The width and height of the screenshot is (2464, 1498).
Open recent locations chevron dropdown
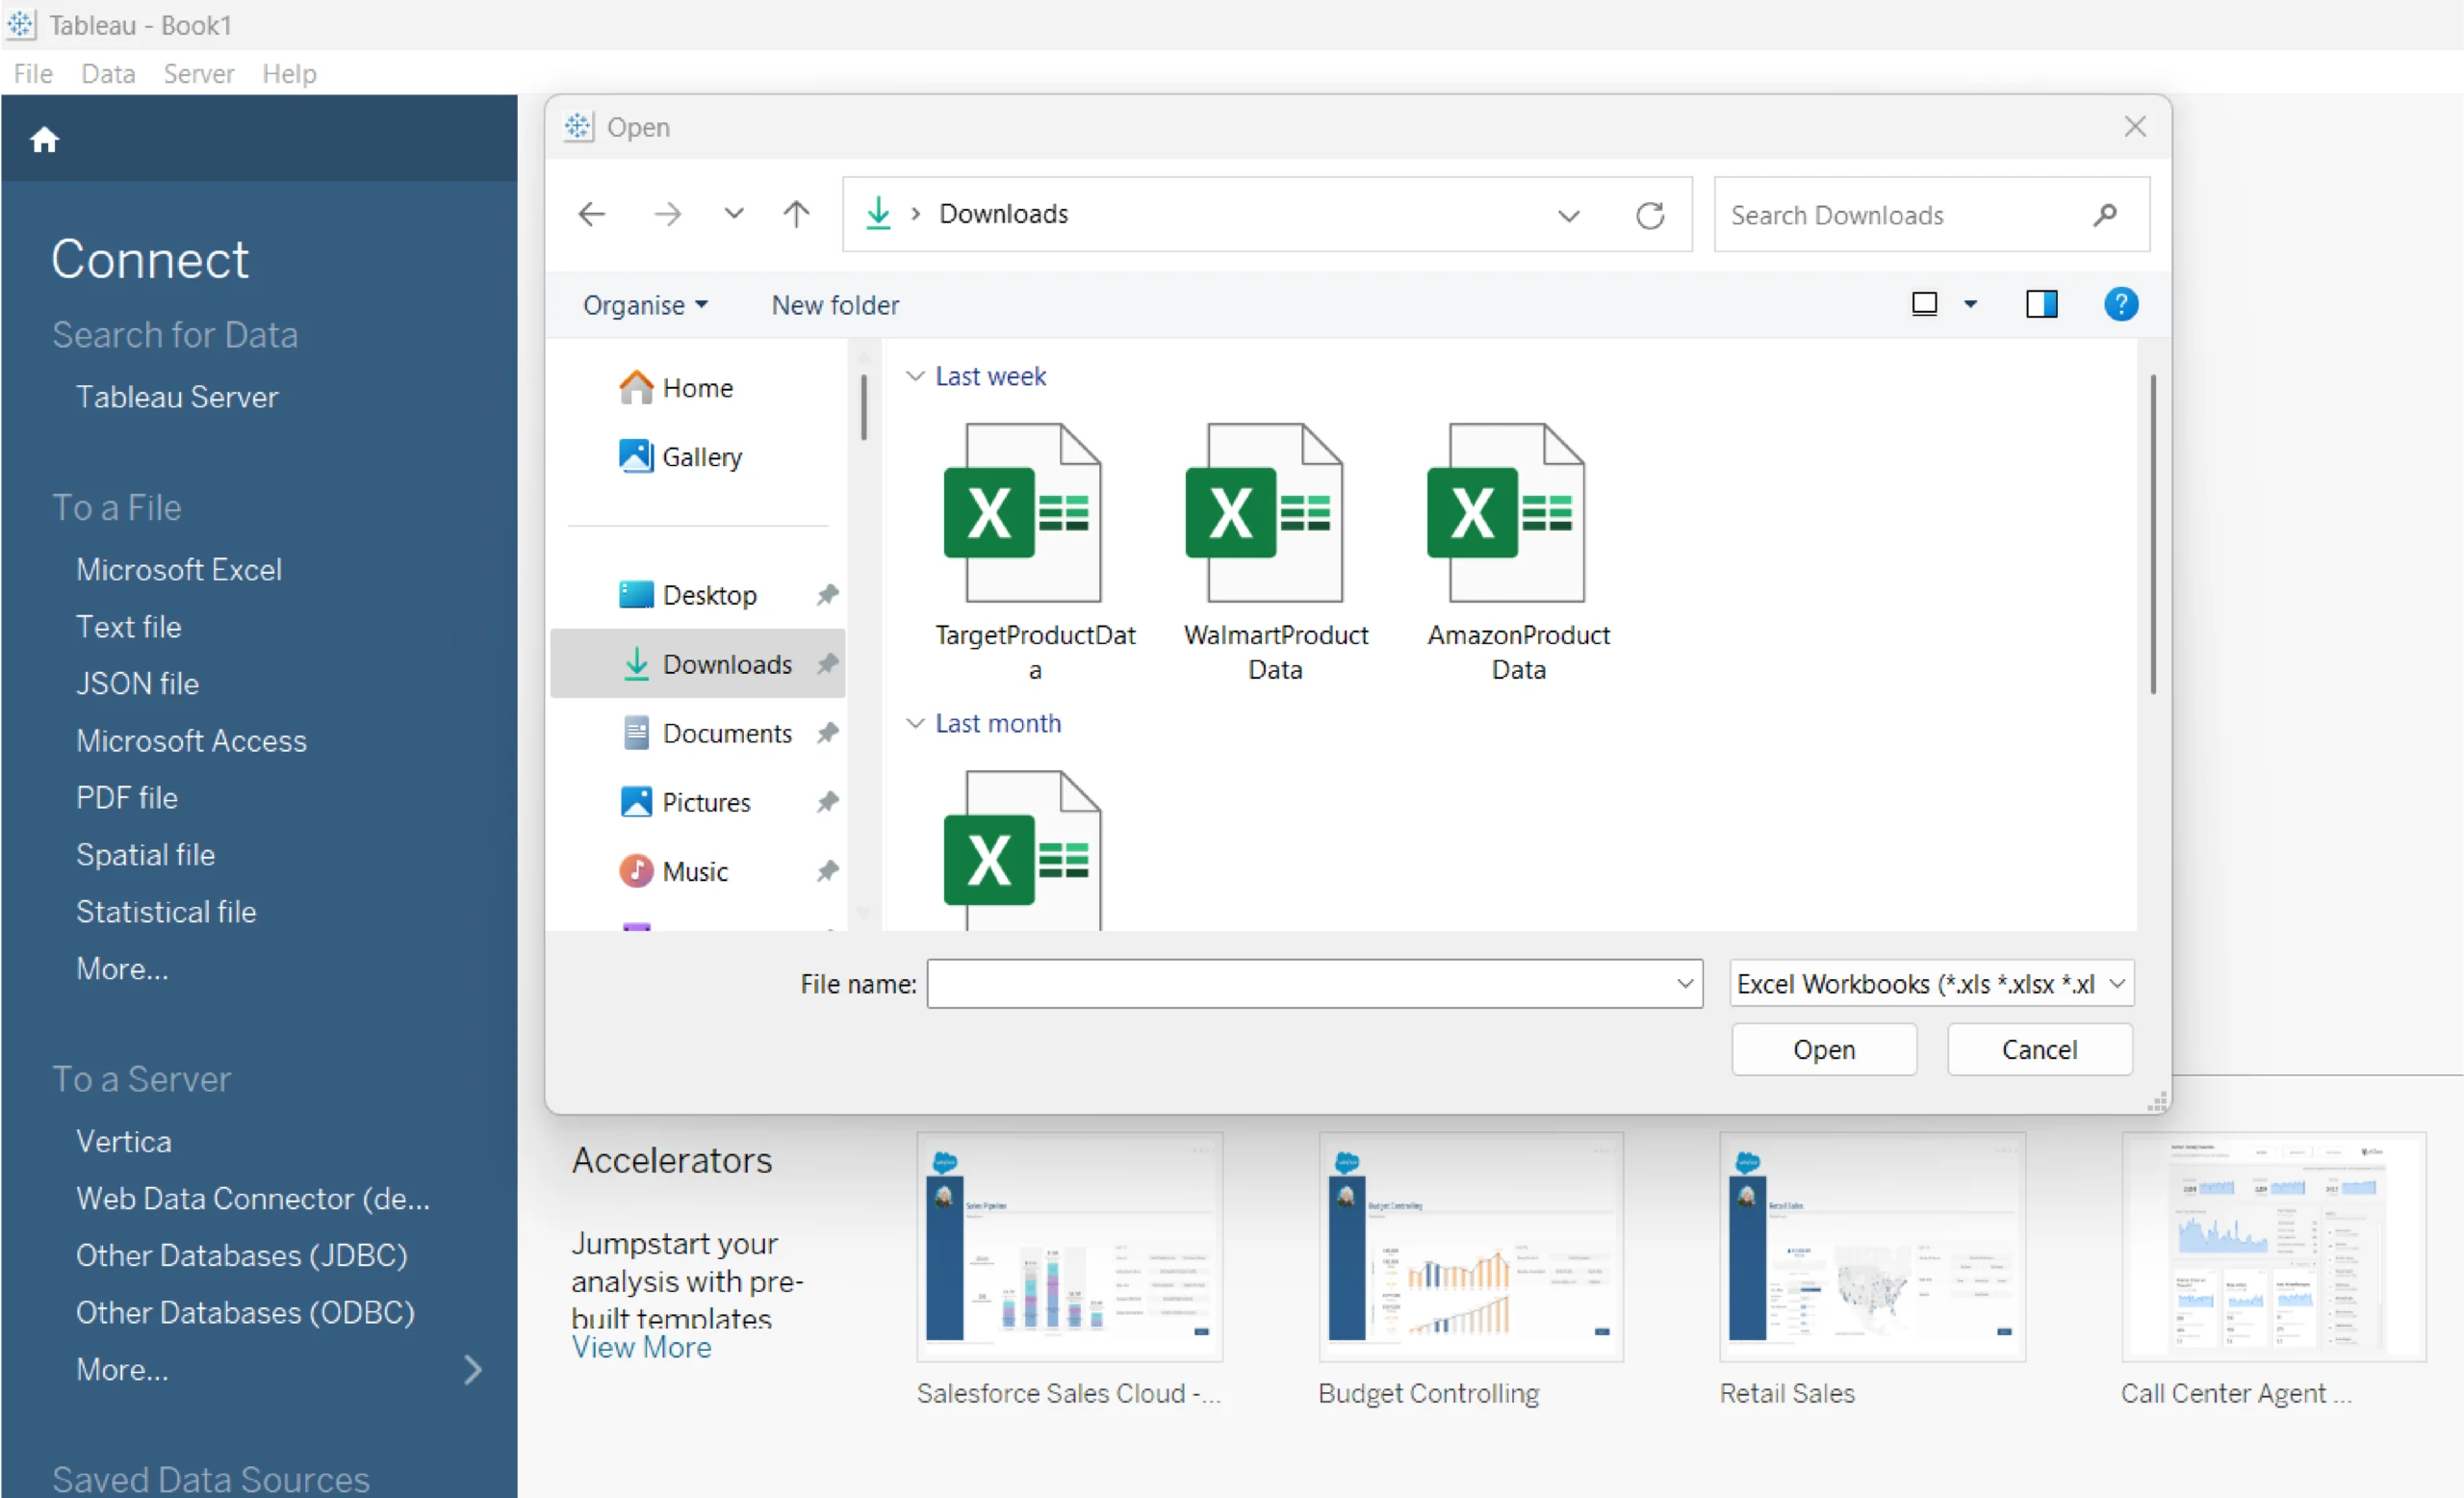(x=734, y=213)
